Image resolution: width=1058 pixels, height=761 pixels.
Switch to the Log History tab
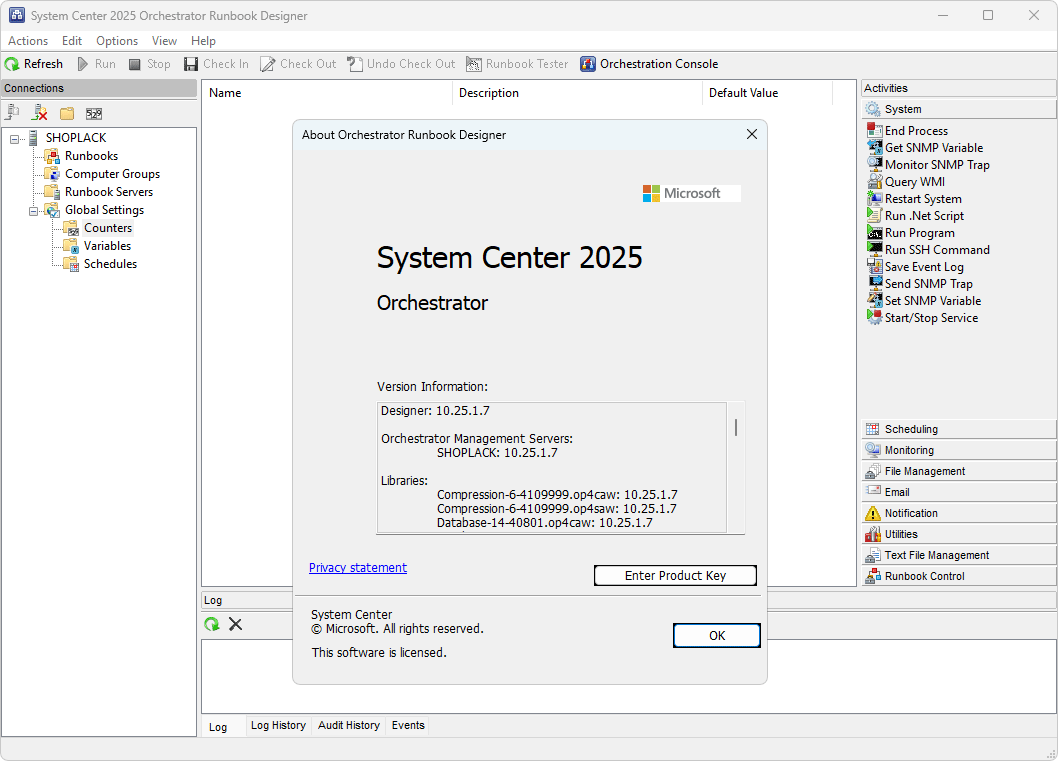tap(278, 725)
